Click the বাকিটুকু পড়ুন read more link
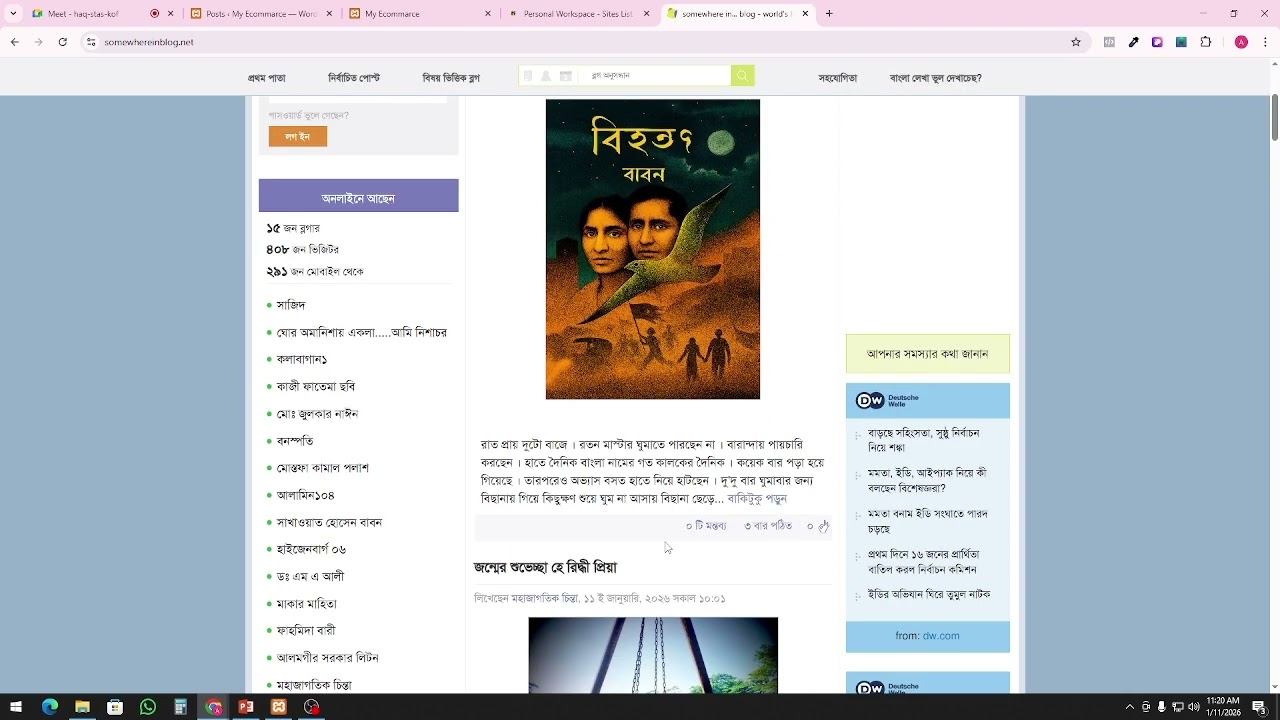Screen dimensions: 1280x720 (x=757, y=499)
